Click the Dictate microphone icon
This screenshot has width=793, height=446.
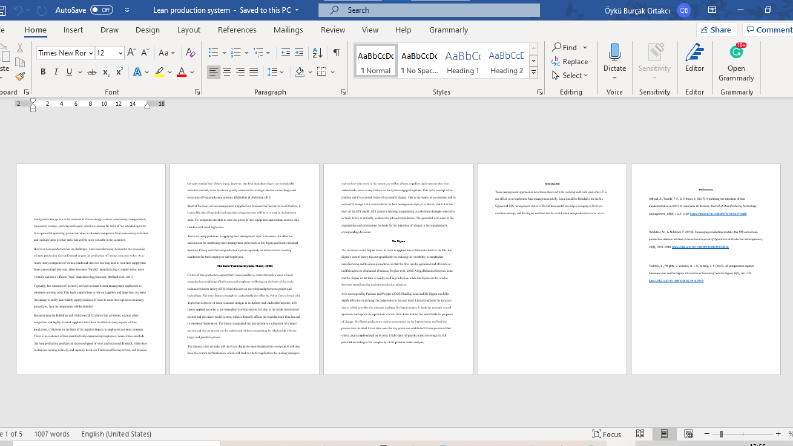[x=614, y=52]
